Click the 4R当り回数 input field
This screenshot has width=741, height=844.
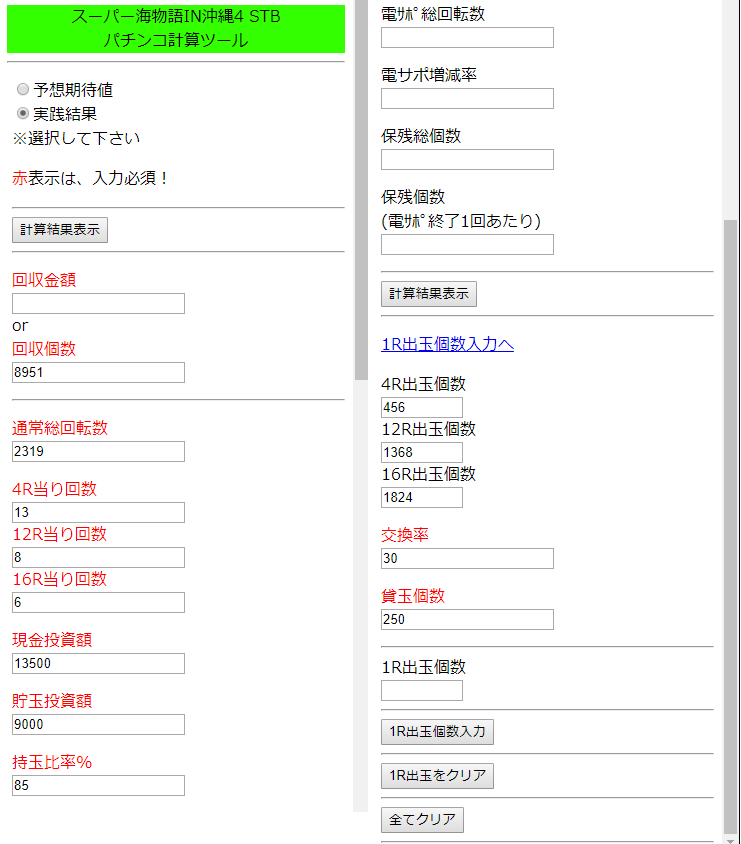click(x=98, y=512)
